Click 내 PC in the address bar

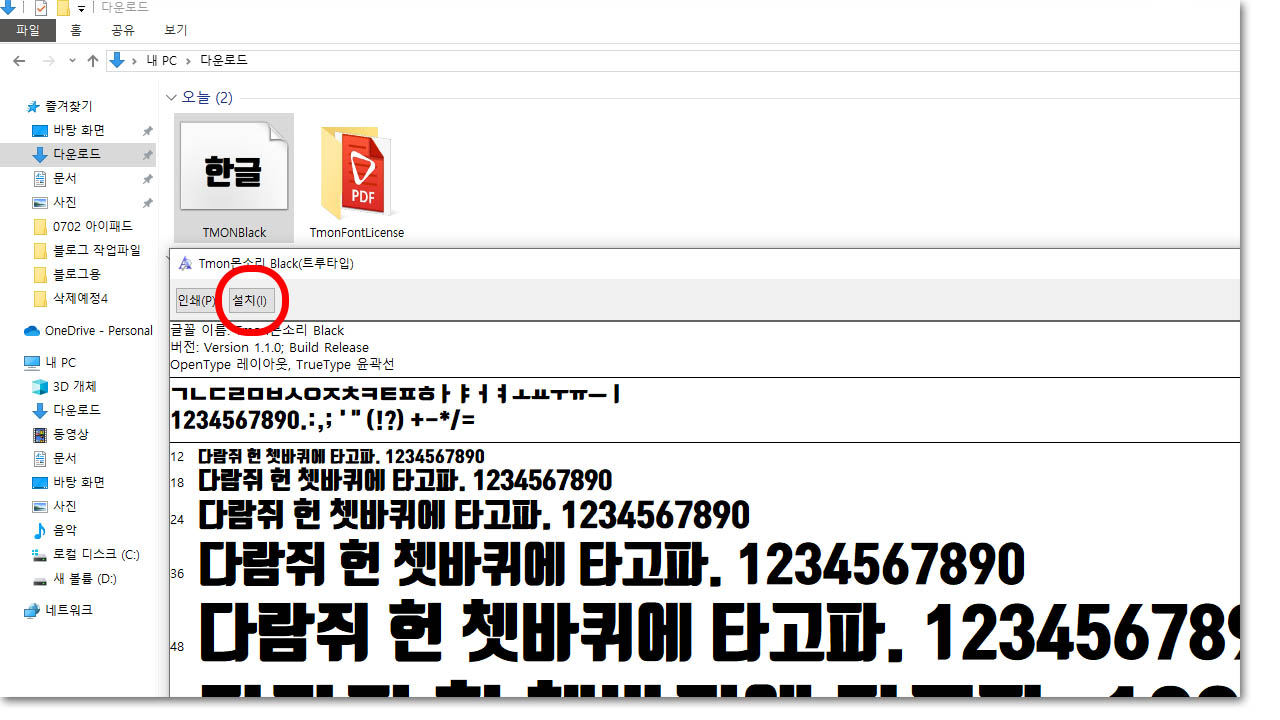pyautogui.click(x=162, y=61)
